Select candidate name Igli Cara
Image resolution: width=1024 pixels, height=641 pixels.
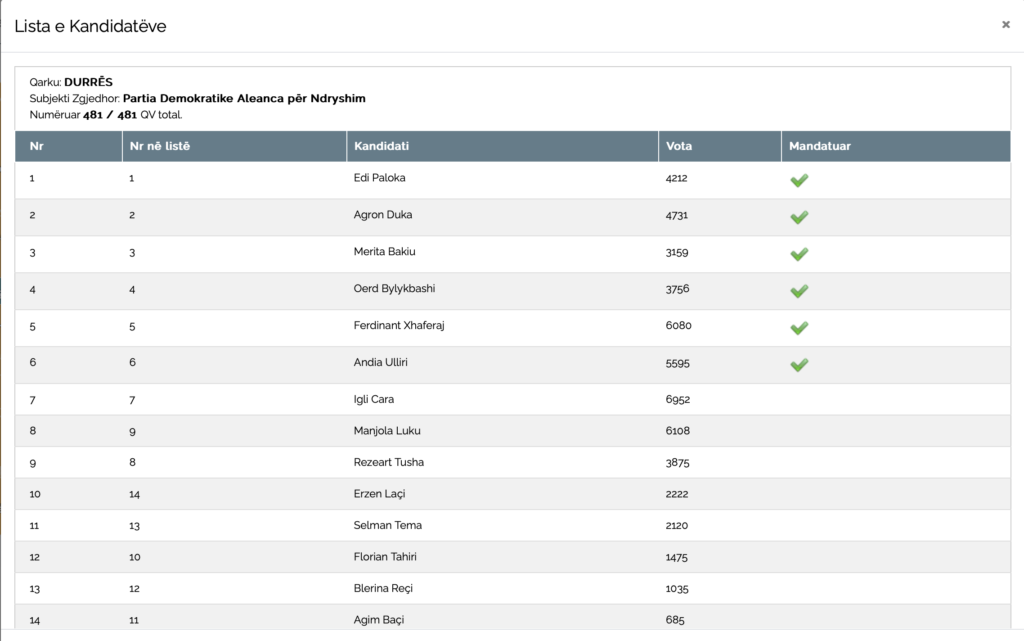375,399
